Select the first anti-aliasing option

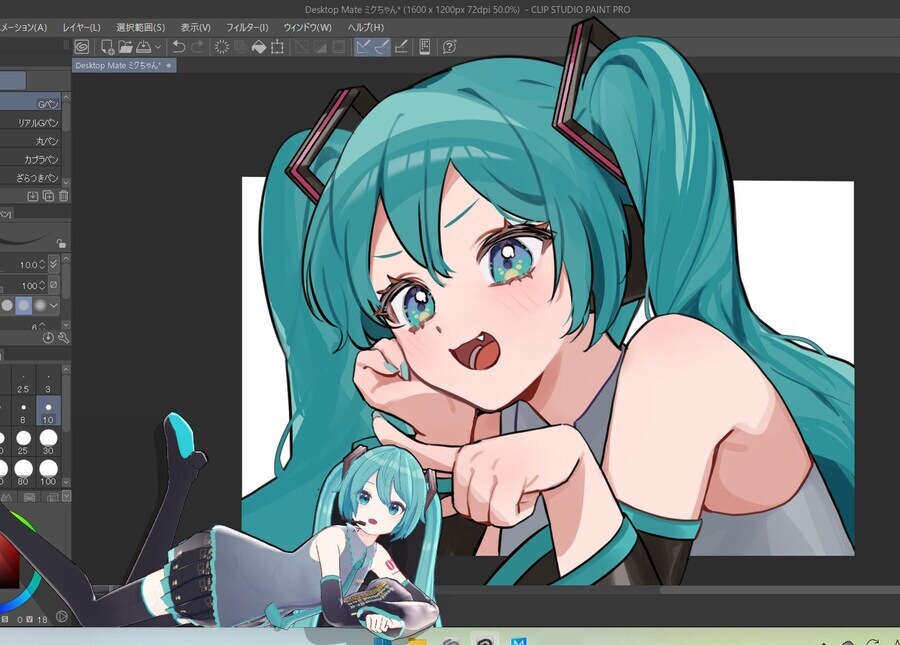(x=7, y=305)
